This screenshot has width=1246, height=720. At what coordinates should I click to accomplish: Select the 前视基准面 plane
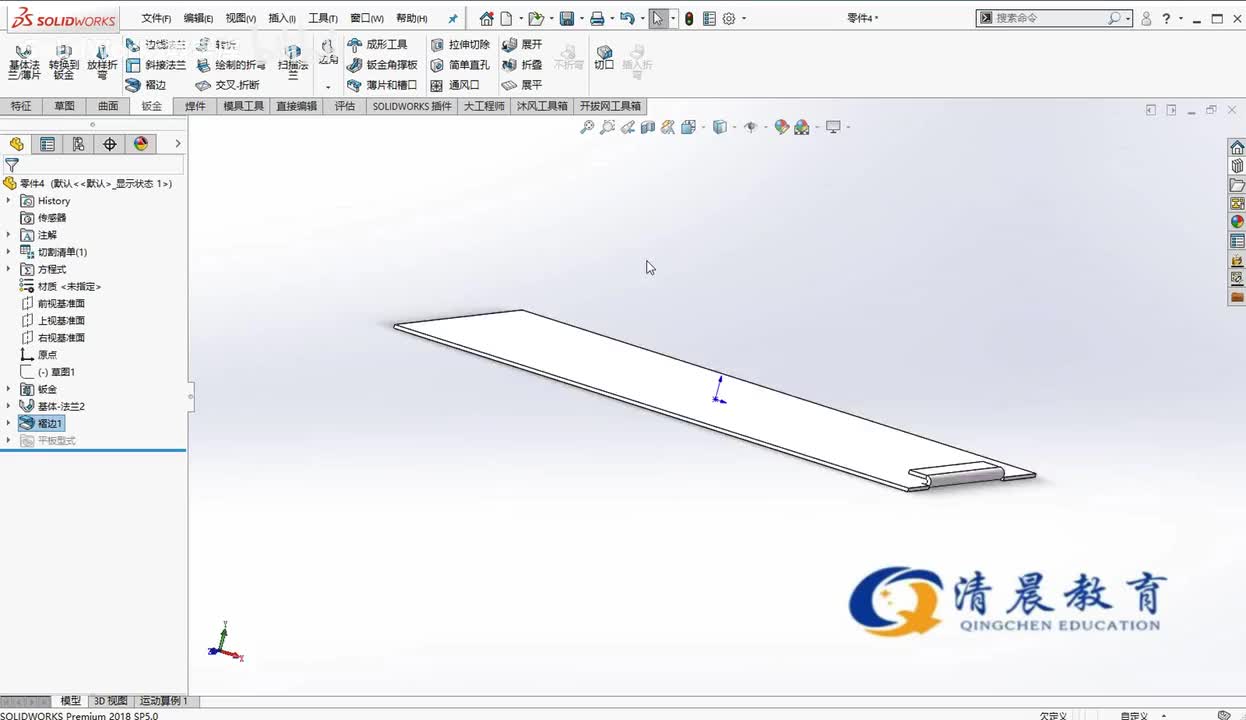pos(61,303)
